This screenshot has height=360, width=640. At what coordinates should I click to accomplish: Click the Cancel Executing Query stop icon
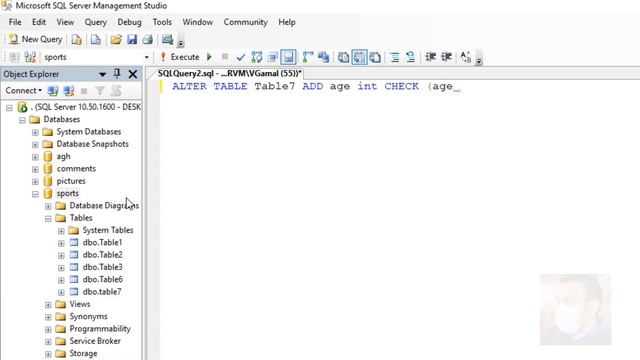(x=224, y=57)
